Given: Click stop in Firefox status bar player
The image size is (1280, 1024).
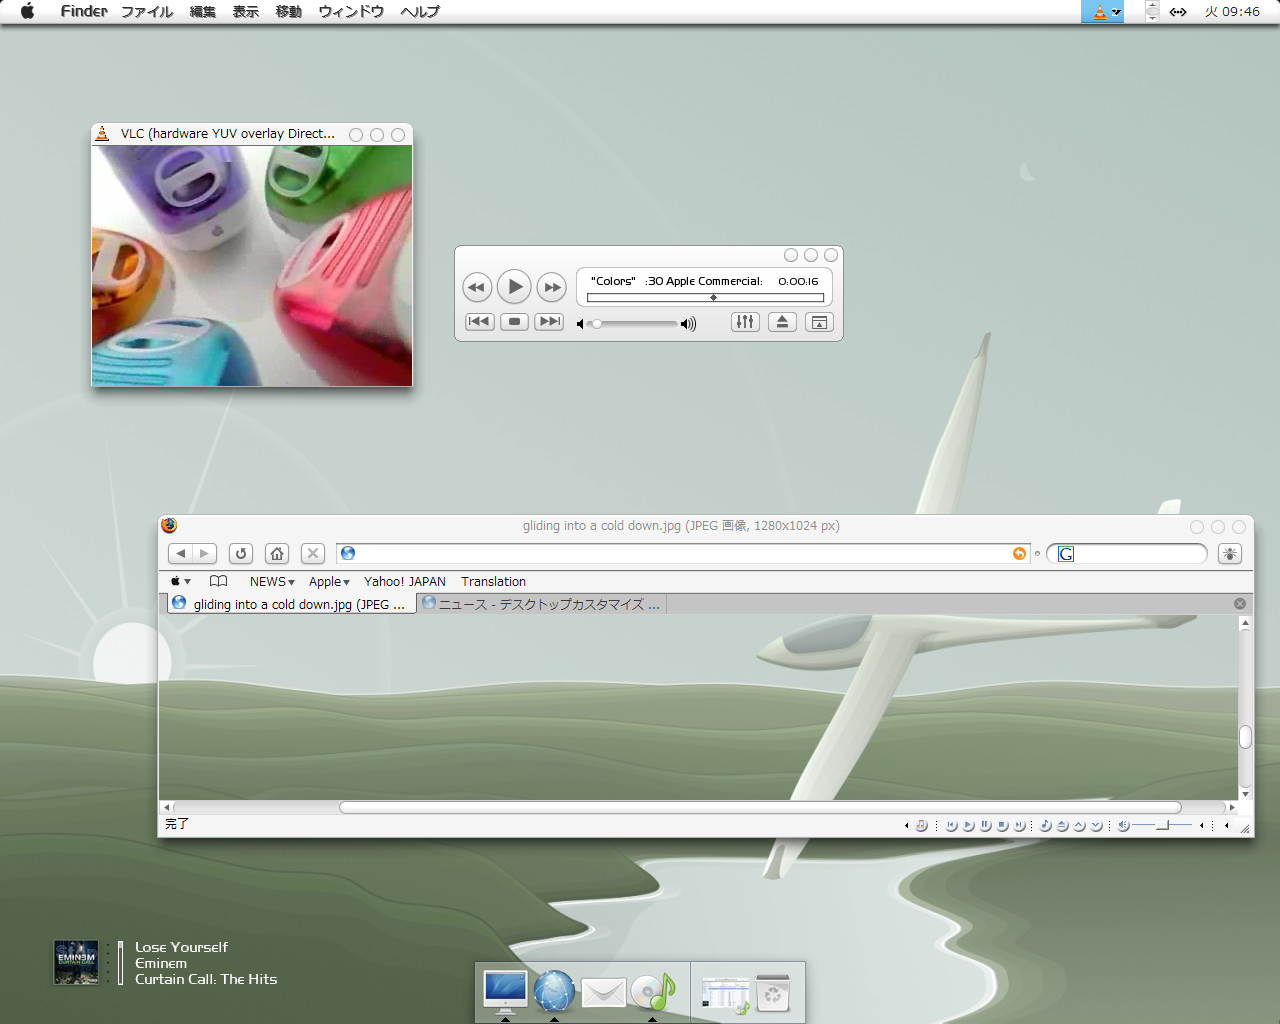Looking at the screenshot, I should pyautogui.click(x=1002, y=825).
